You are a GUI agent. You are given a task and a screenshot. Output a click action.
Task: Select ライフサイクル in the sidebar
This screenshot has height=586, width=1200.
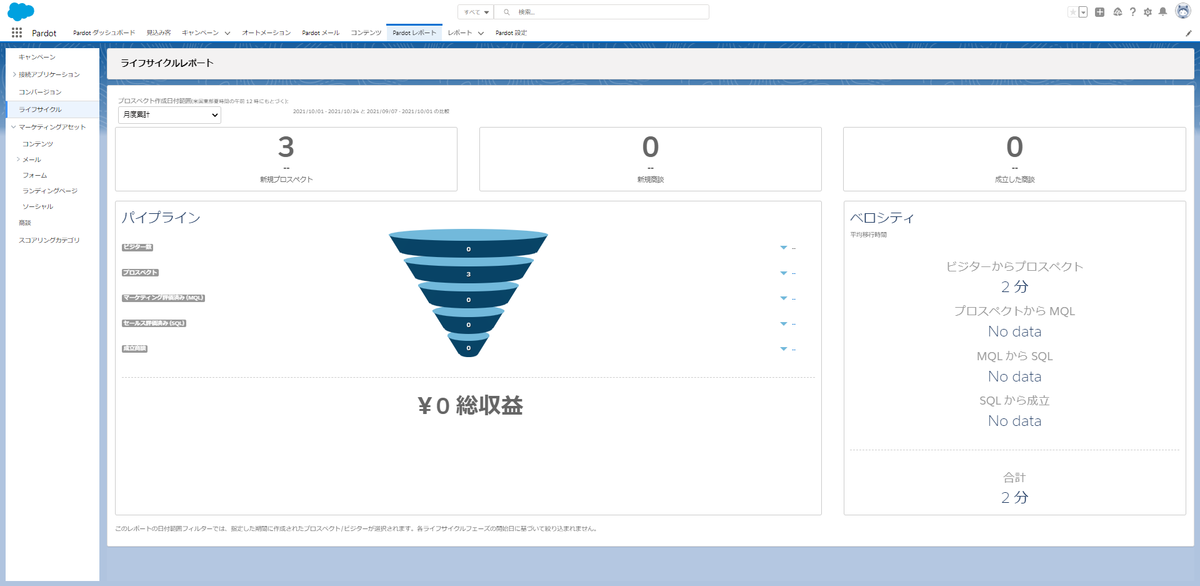click(52, 108)
